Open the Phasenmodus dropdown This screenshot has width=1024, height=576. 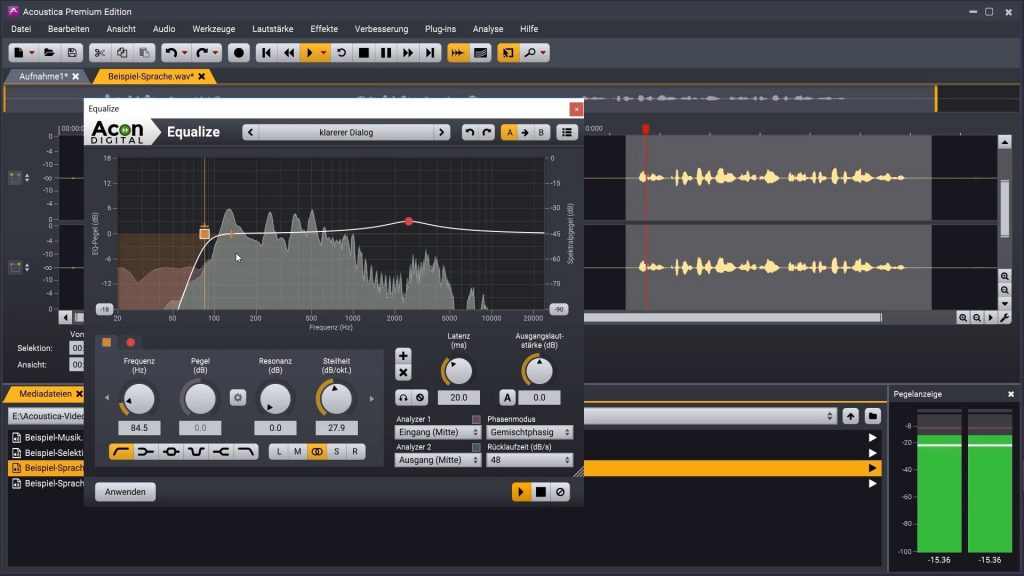click(x=528, y=432)
